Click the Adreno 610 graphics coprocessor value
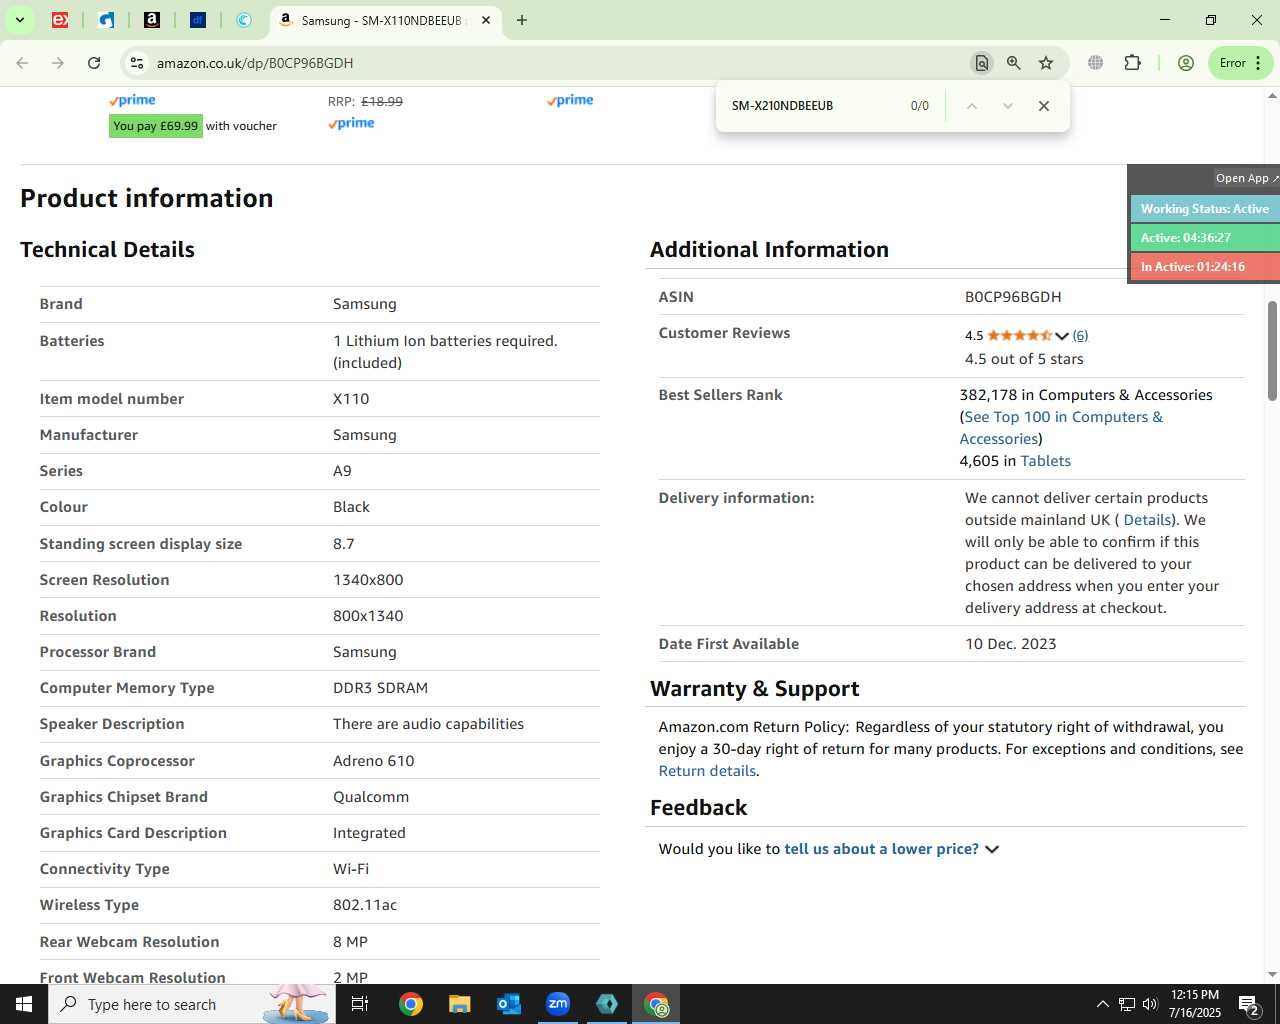This screenshot has width=1280, height=1024. tap(373, 761)
